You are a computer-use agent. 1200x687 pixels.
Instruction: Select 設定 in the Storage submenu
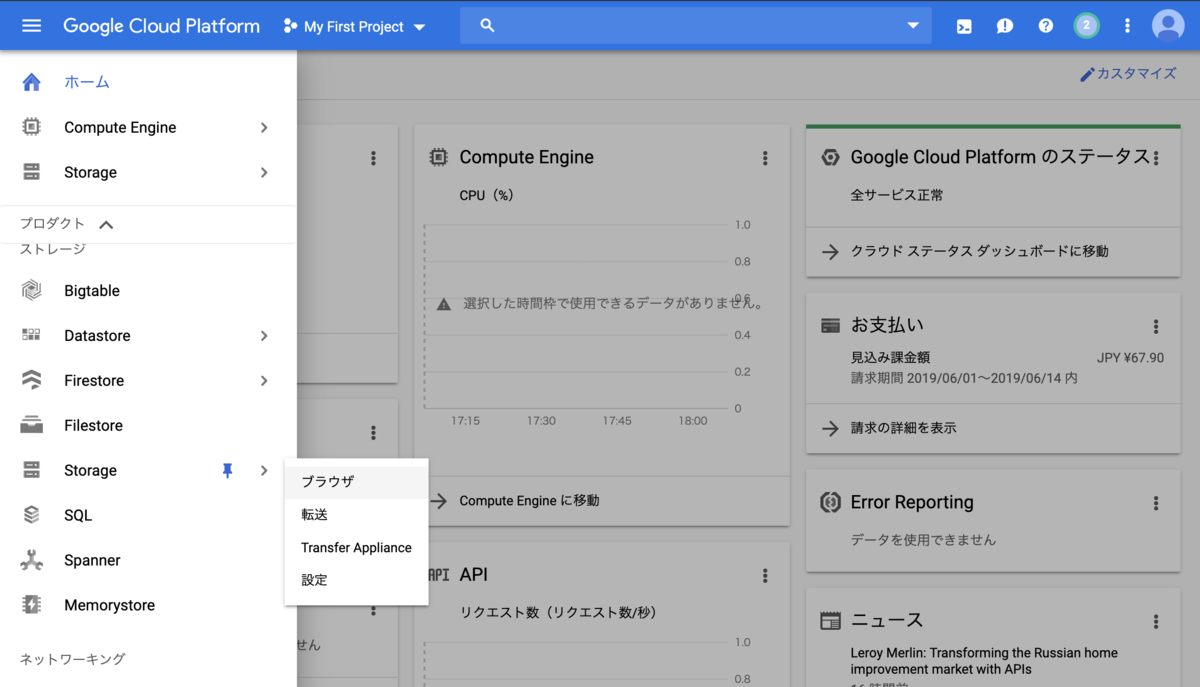[x=356, y=580]
